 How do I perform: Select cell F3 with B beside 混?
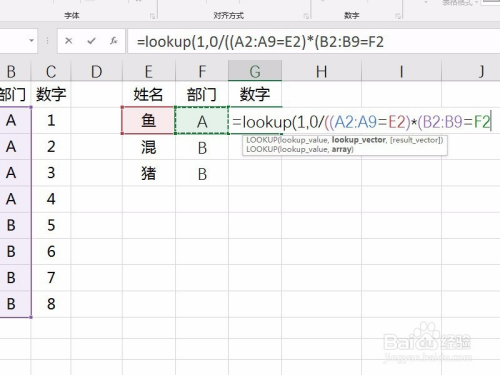[x=202, y=147]
